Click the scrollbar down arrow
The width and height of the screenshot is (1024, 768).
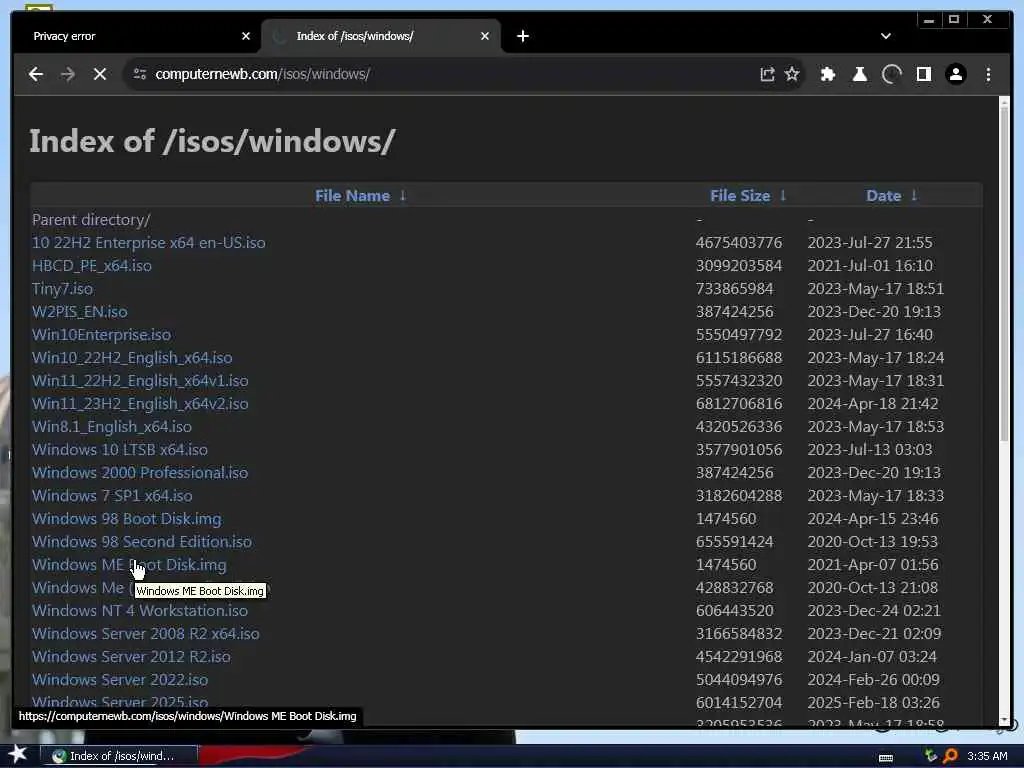[1004, 720]
